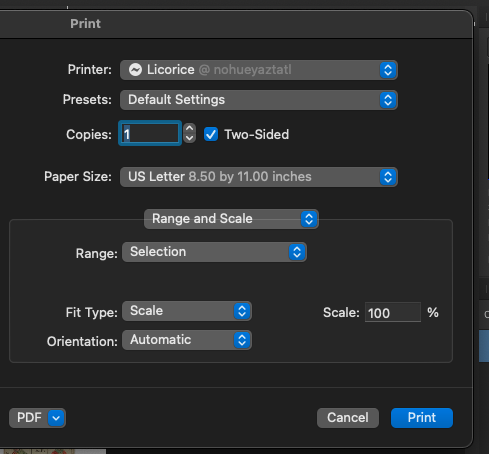Click the Scale percentage input field
Image resolution: width=489 pixels, height=454 pixels.
(393, 313)
